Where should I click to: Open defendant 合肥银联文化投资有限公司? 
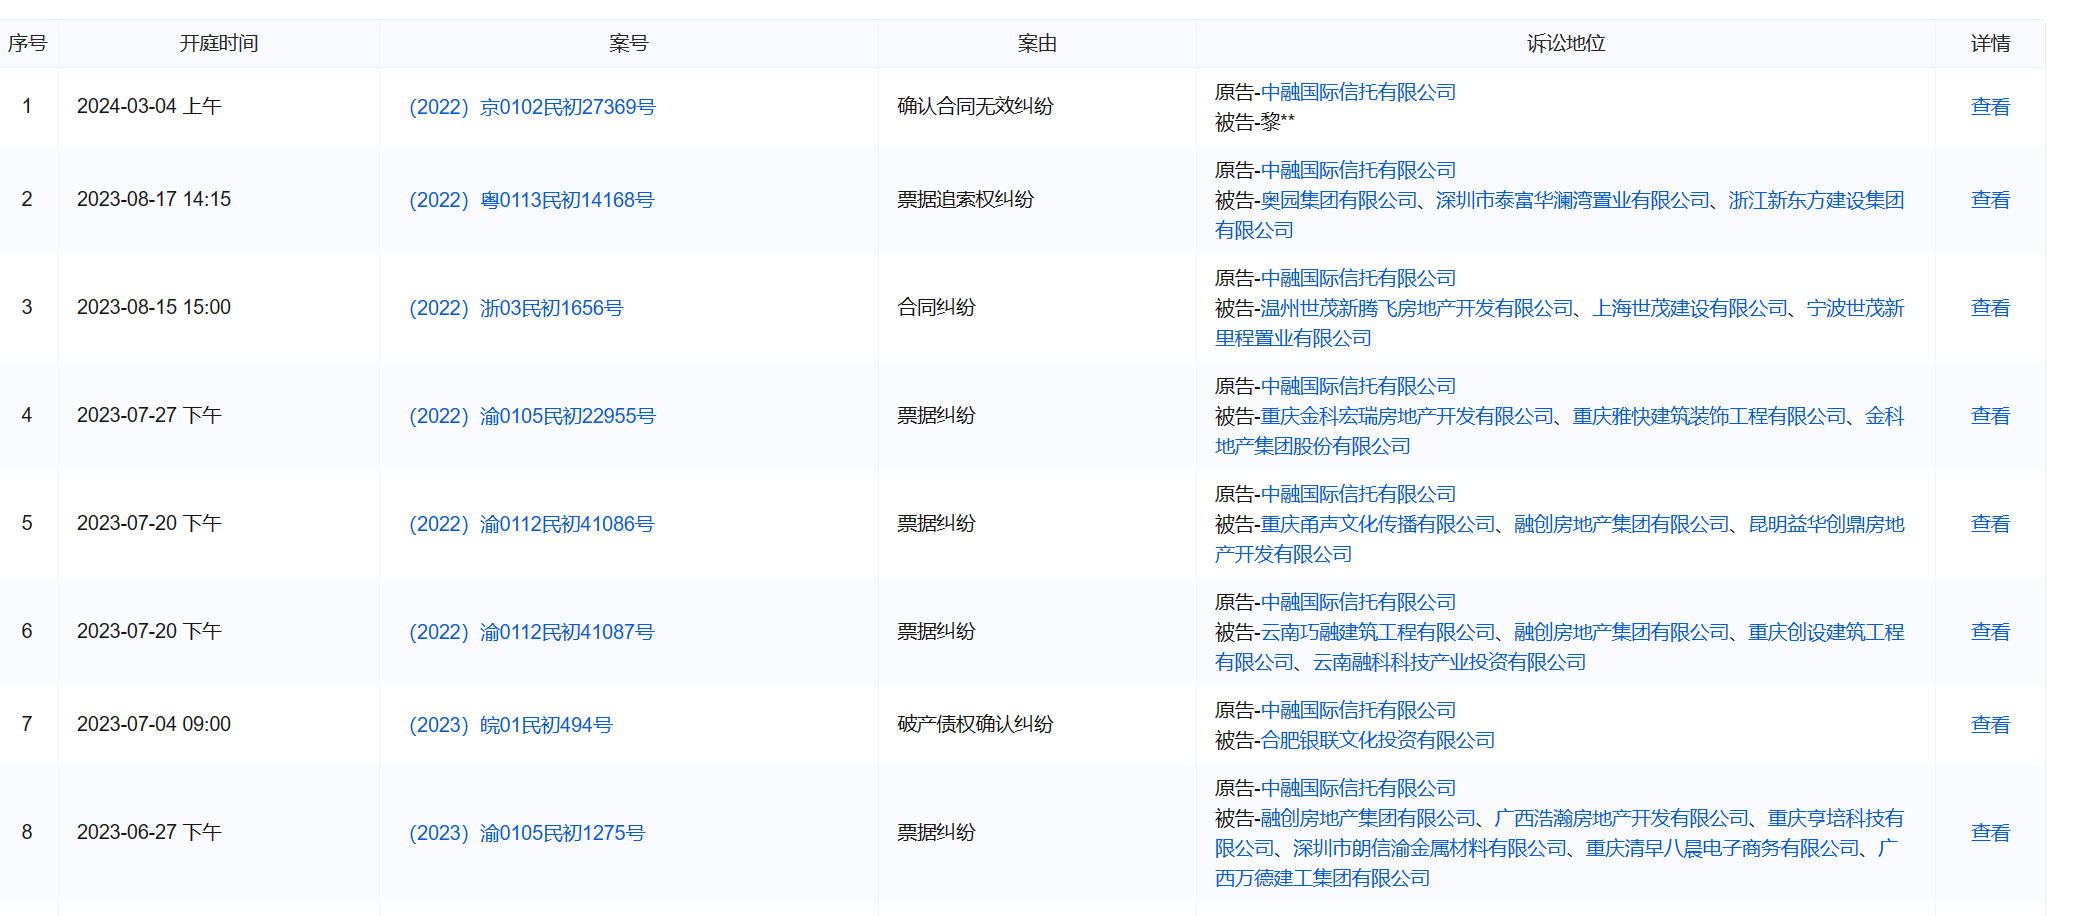[1378, 740]
